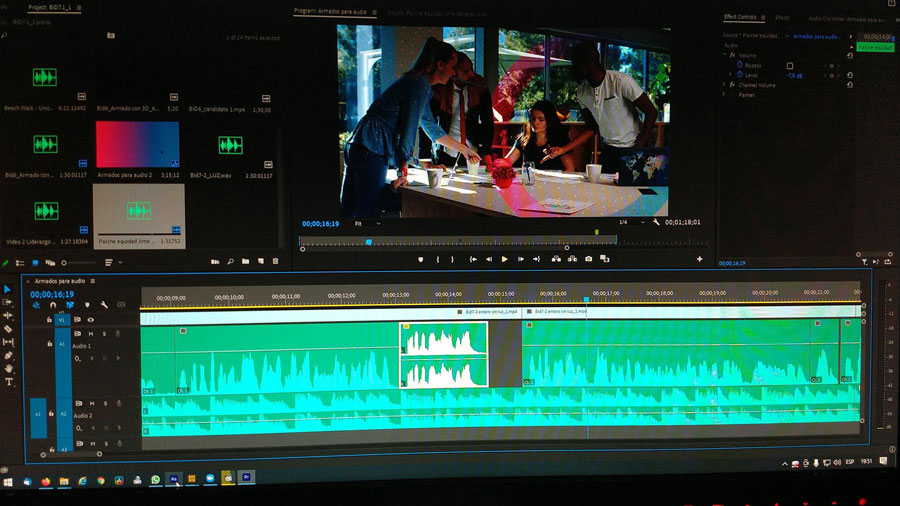Open the Project panel sort icons dropdown
900x506 pixels.
(112, 263)
